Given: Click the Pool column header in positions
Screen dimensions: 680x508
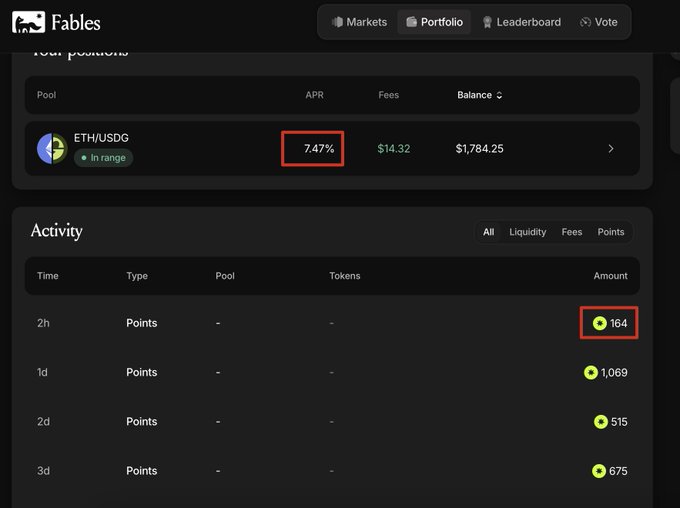Looking at the screenshot, I should click(46, 95).
